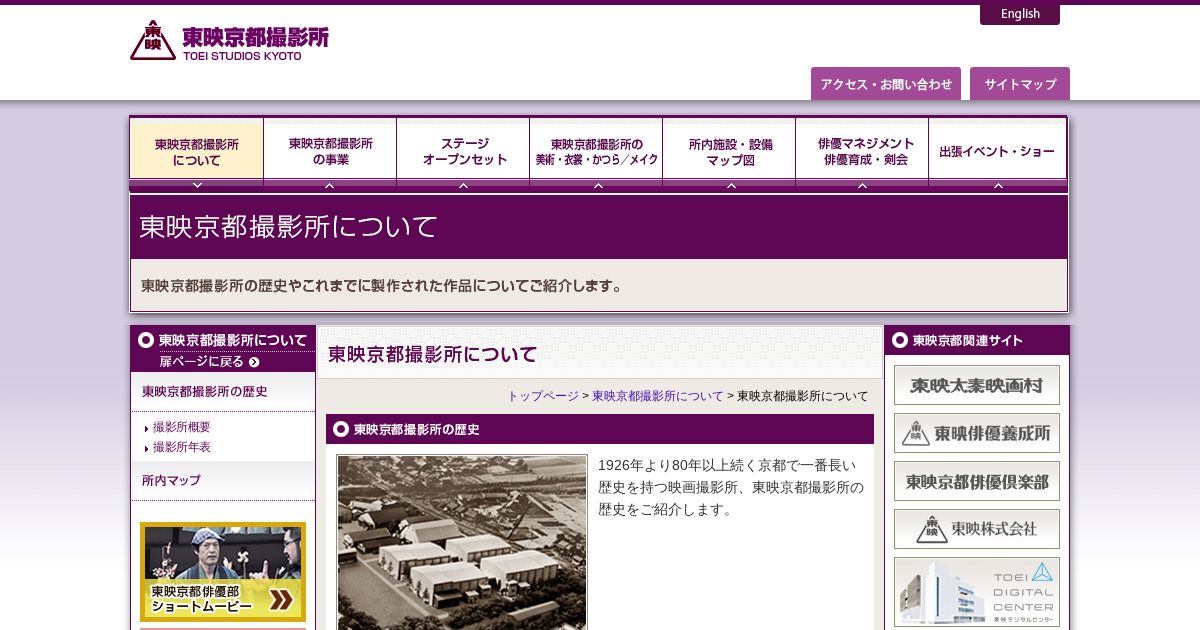Click the historical studio aerial photo

point(462,542)
